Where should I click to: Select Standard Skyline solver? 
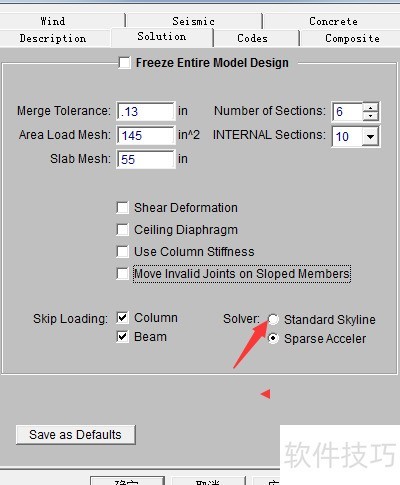point(273,320)
